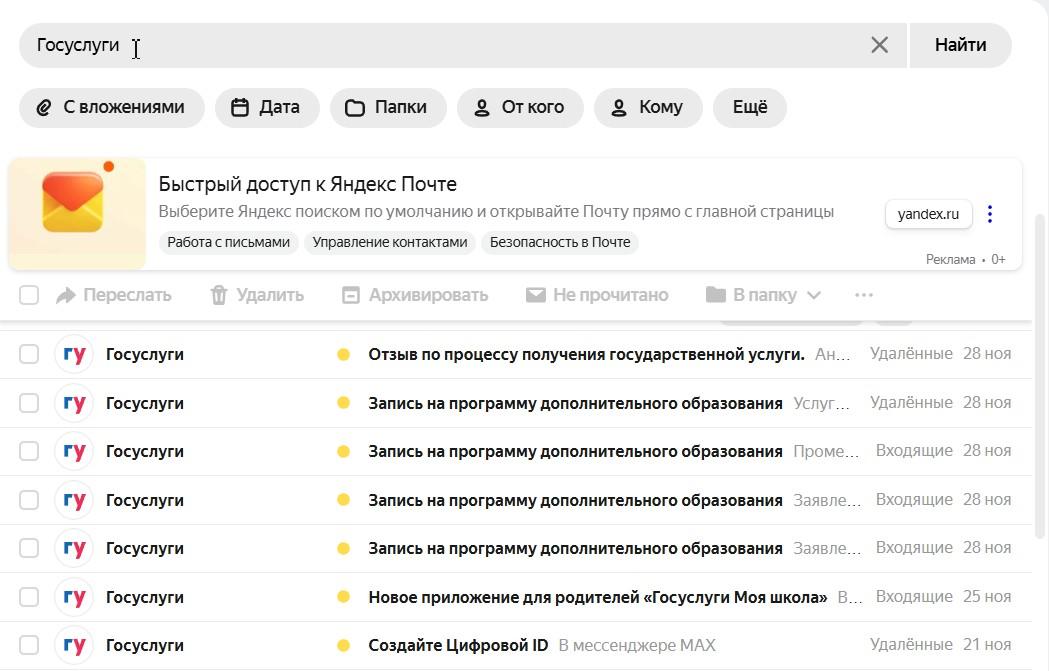Screen dimensions: 1049x671
Task: Check the box for the Отзыв по процессу email
Action: click(x=29, y=354)
